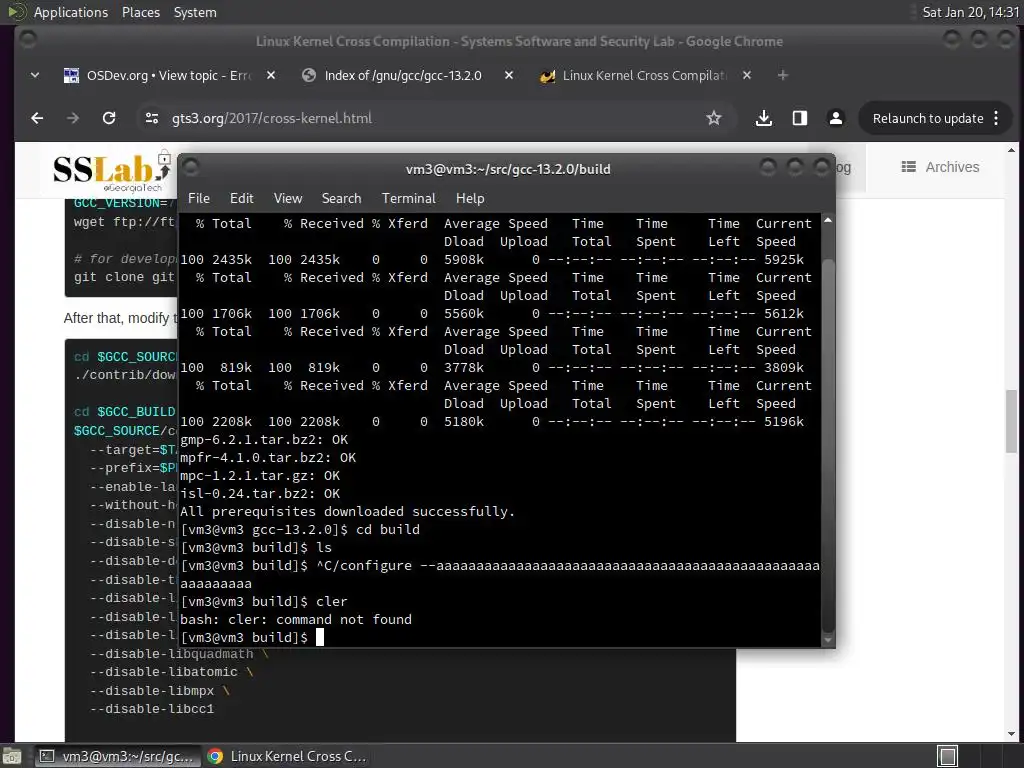Click the terminal vertical scrollbar thumb
Image resolution: width=1024 pixels, height=768 pixels.
coord(827,444)
